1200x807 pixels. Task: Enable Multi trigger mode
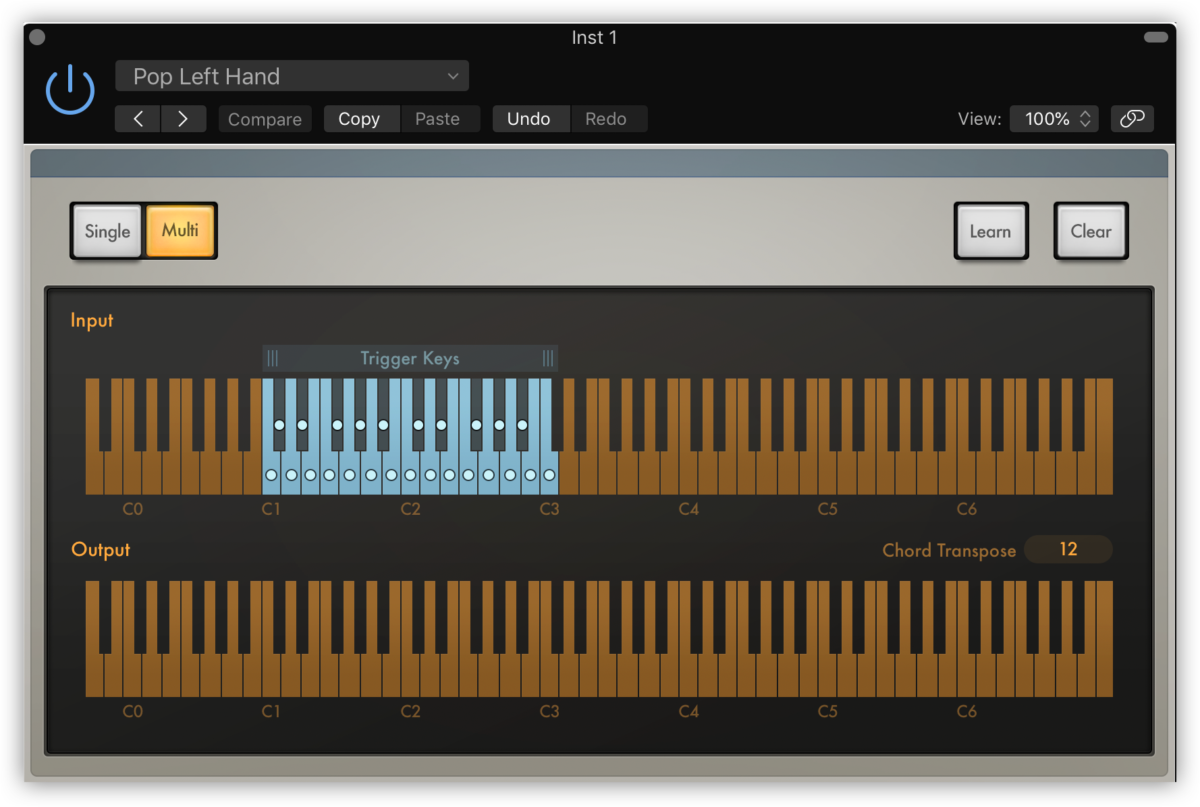tap(180, 231)
